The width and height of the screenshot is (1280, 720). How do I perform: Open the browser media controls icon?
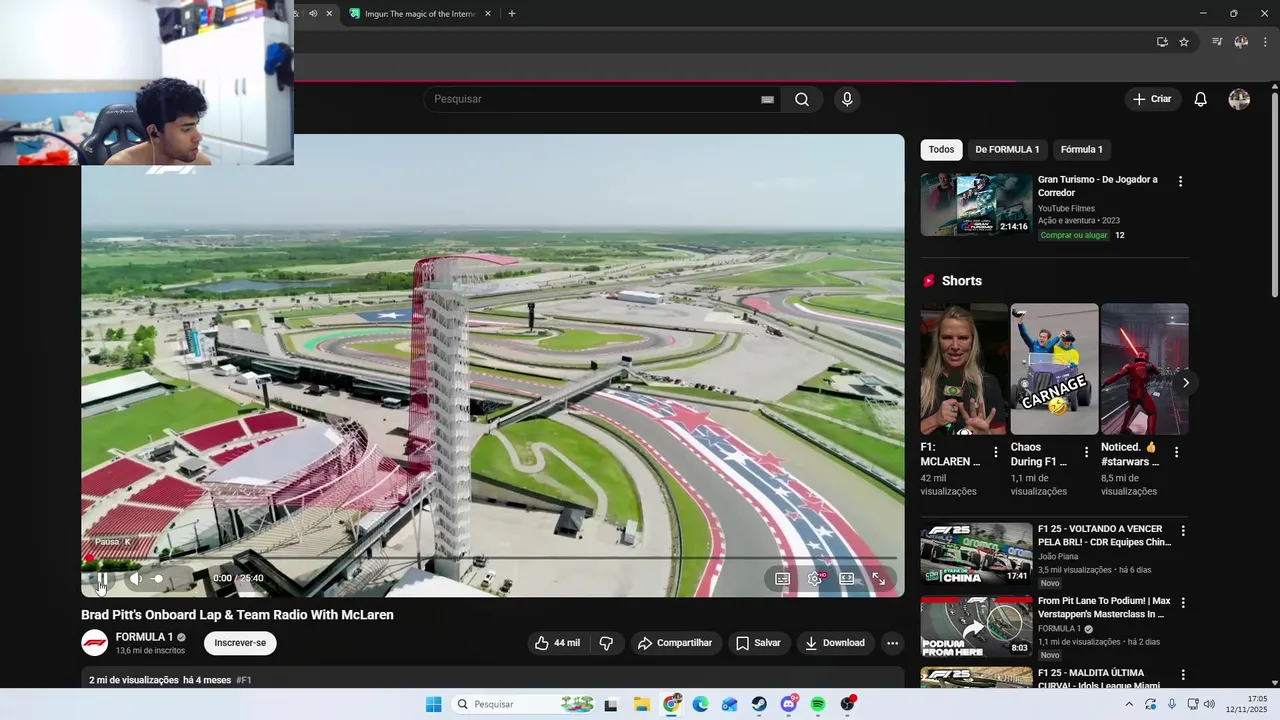coord(1217,42)
